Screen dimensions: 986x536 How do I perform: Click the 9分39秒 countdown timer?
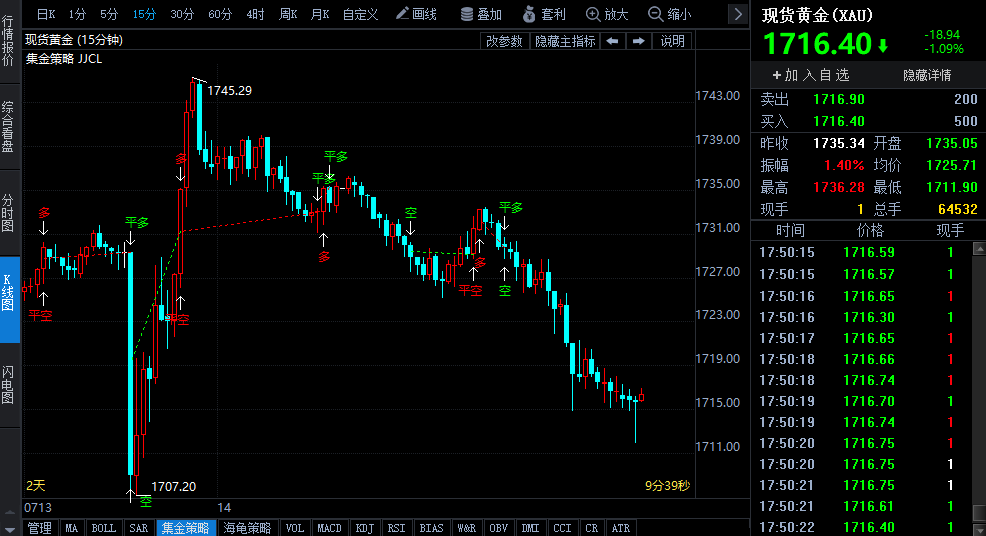pyautogui.click(x=667, y=486)
